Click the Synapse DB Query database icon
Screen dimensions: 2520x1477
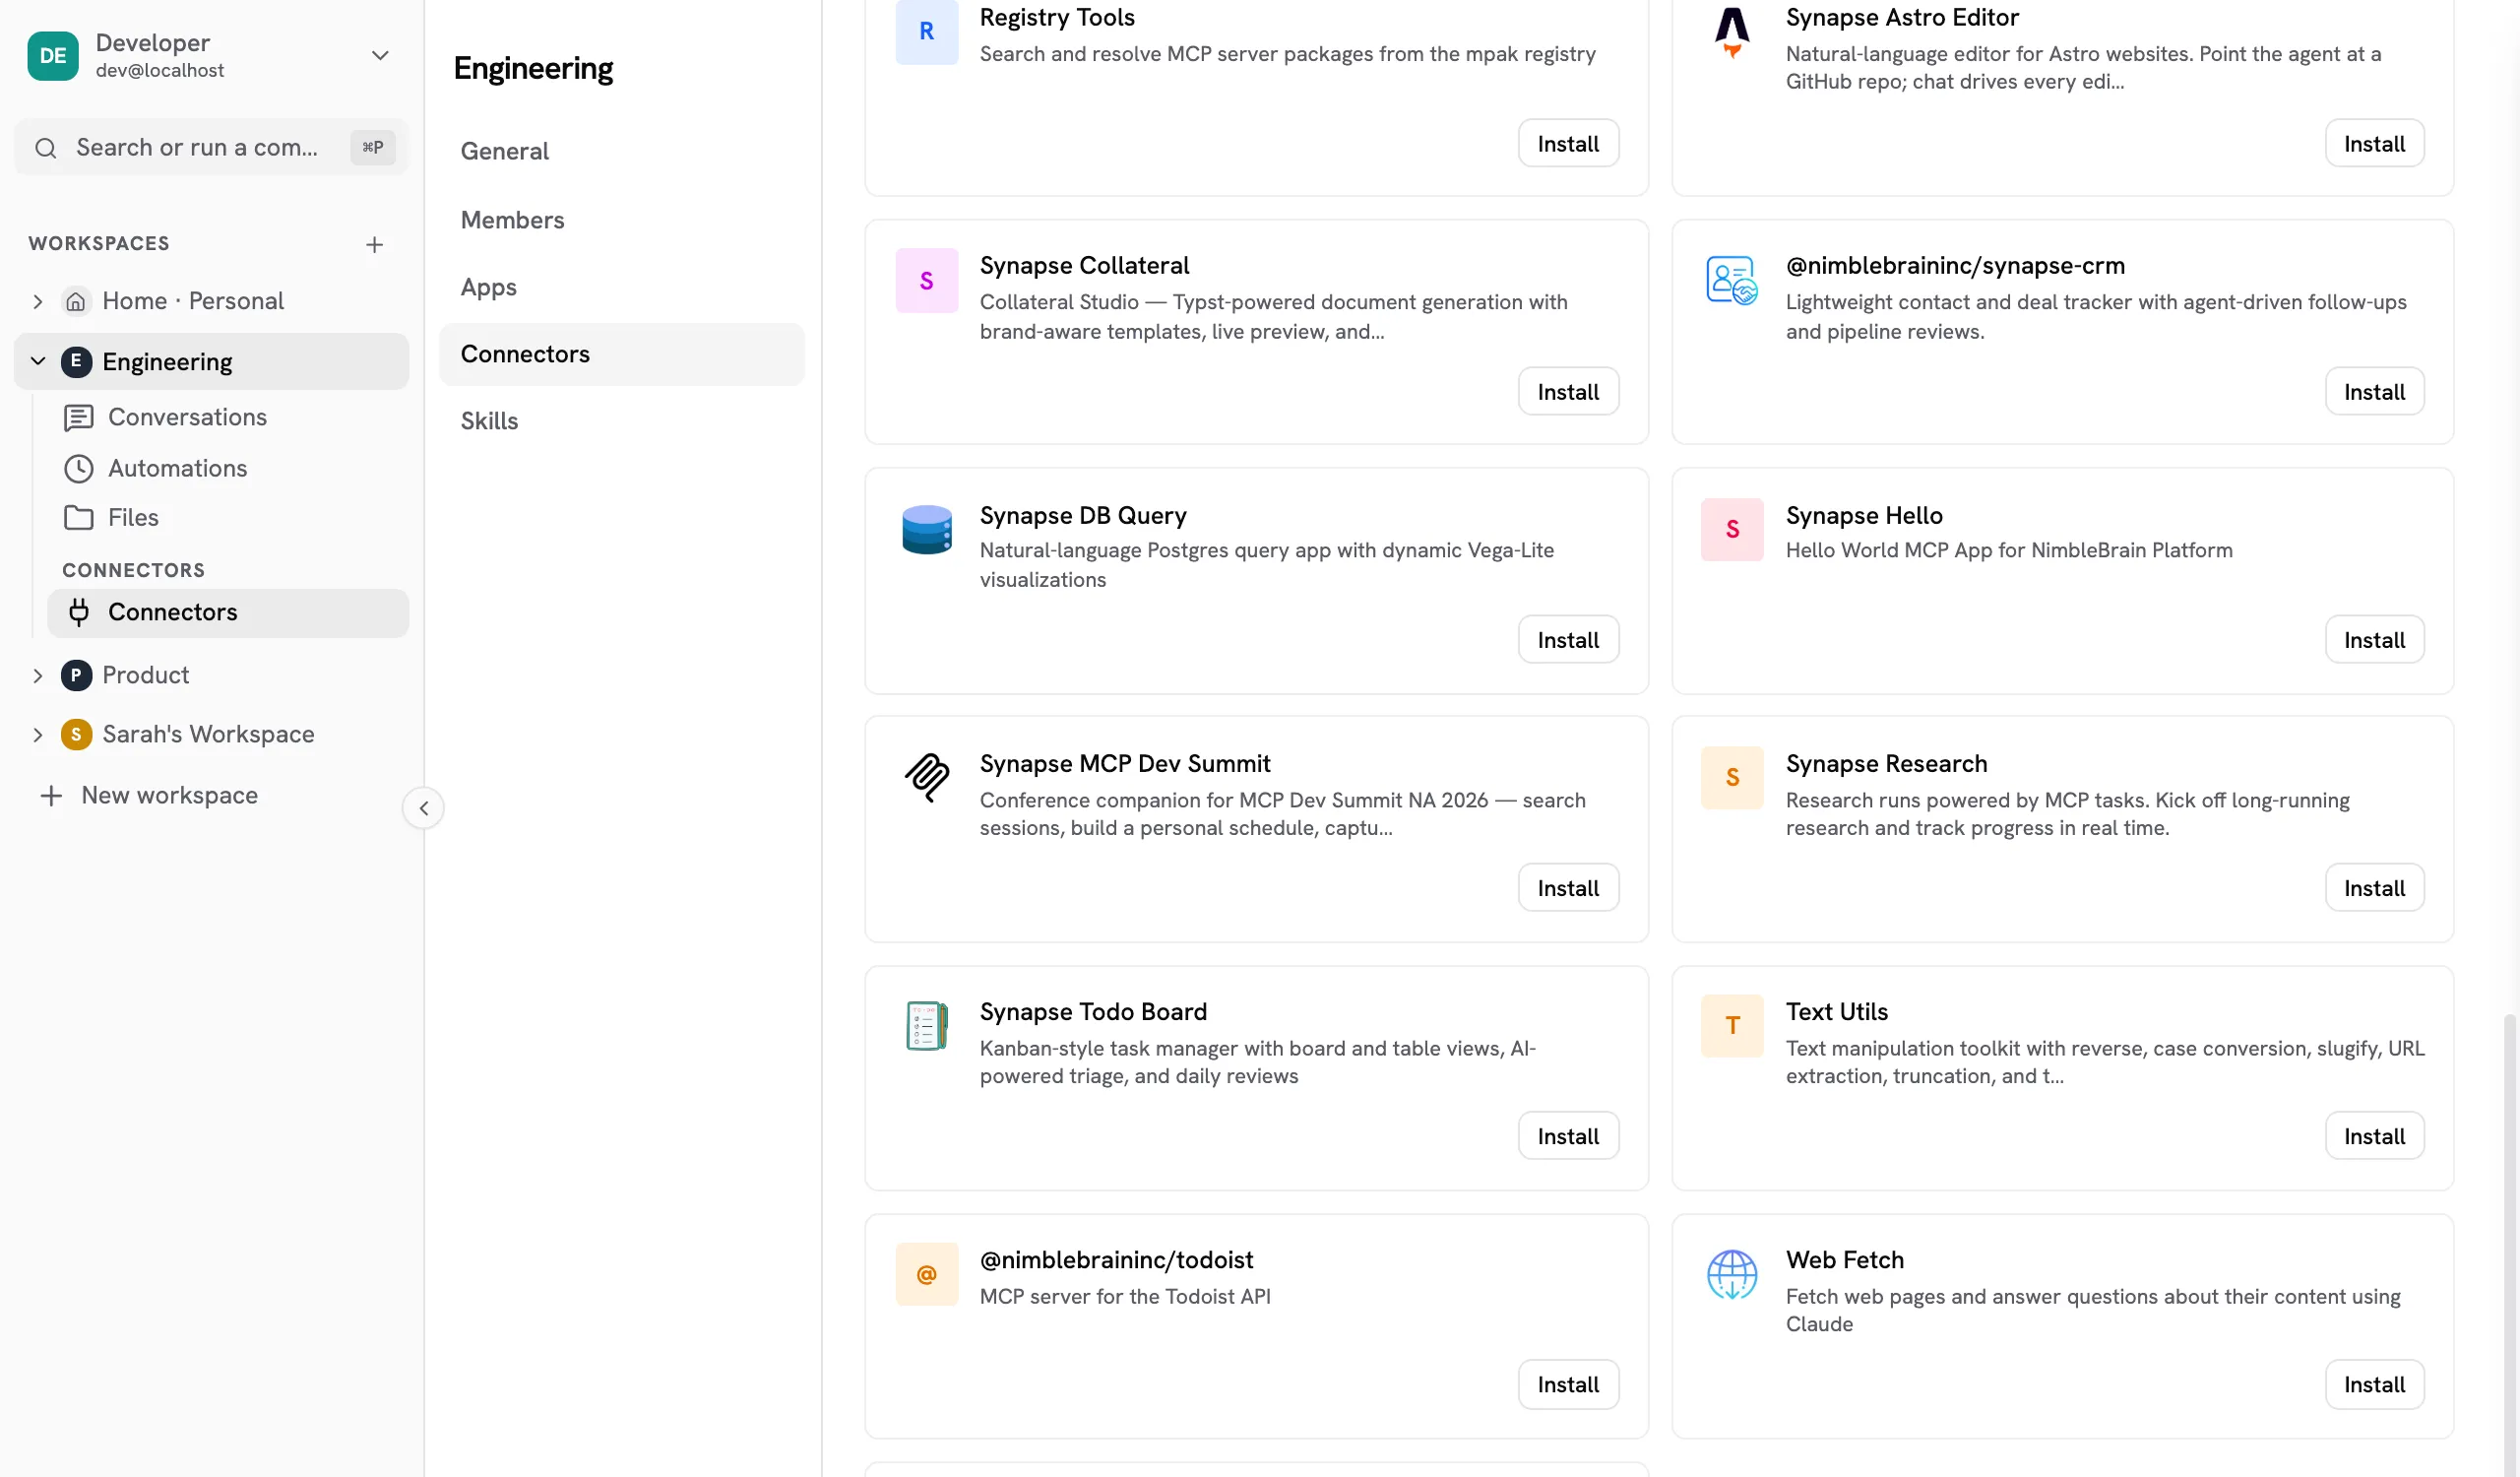point(926,529)
